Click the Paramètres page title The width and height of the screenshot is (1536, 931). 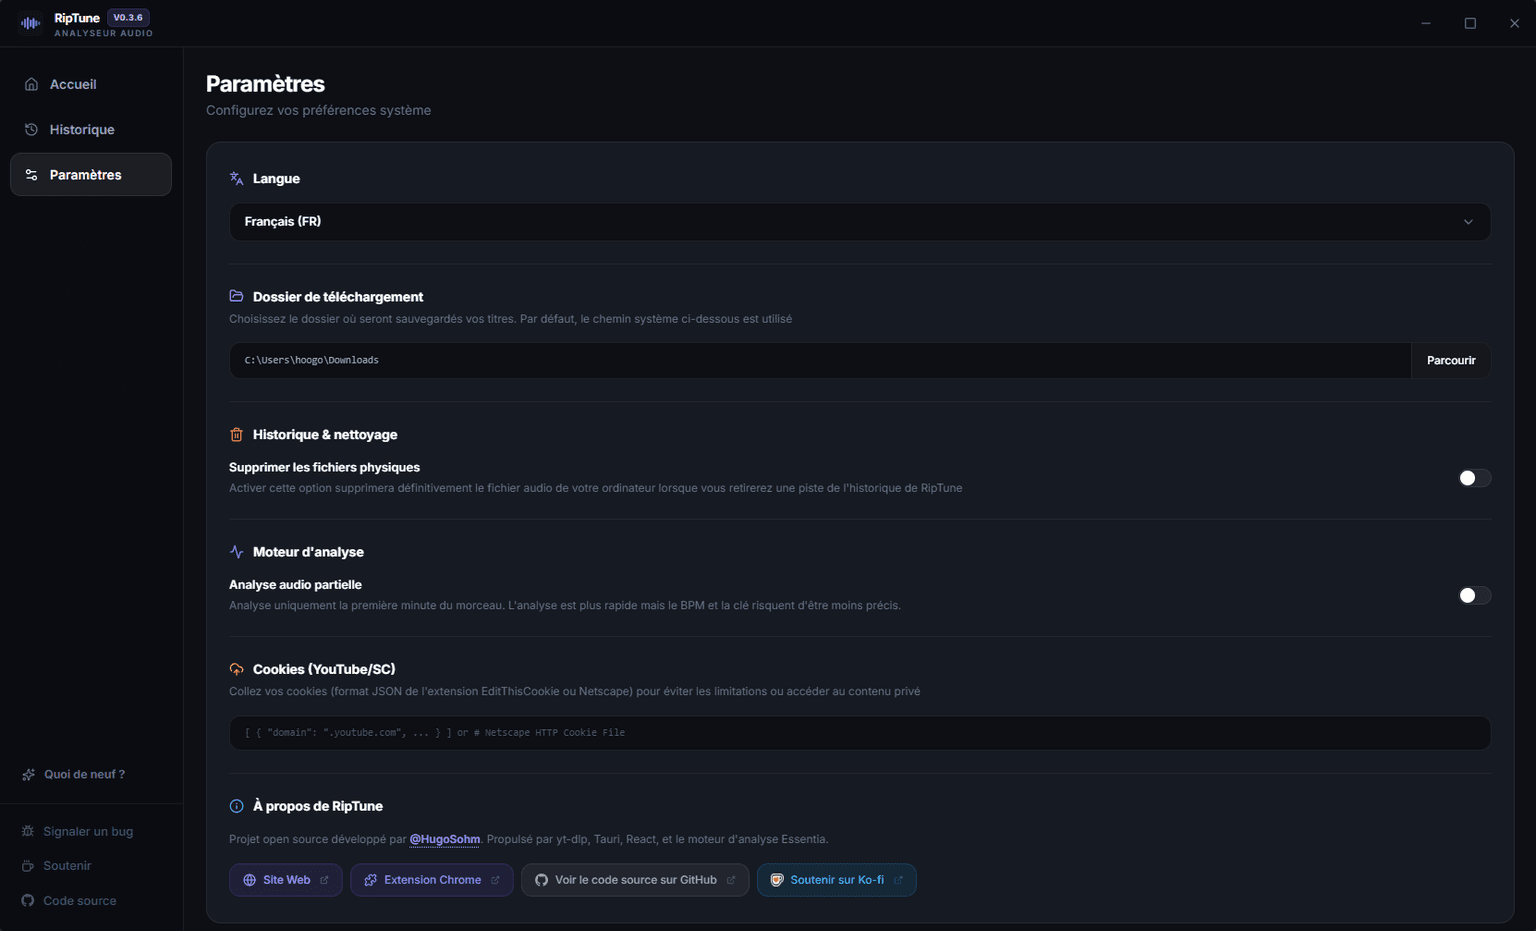click(266, 84)
